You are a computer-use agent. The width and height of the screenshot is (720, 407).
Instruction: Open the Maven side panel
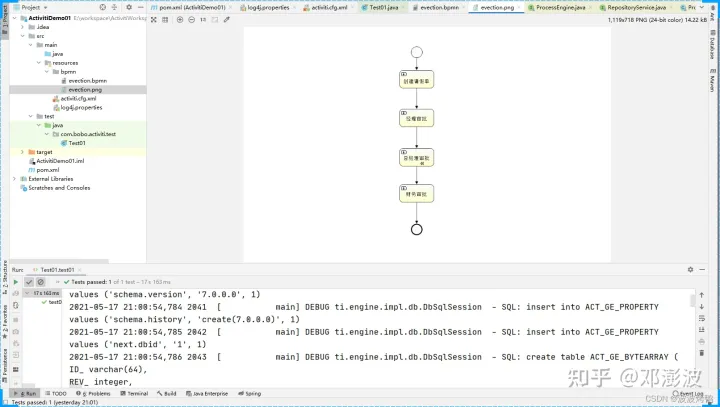[x=712, y=80]
